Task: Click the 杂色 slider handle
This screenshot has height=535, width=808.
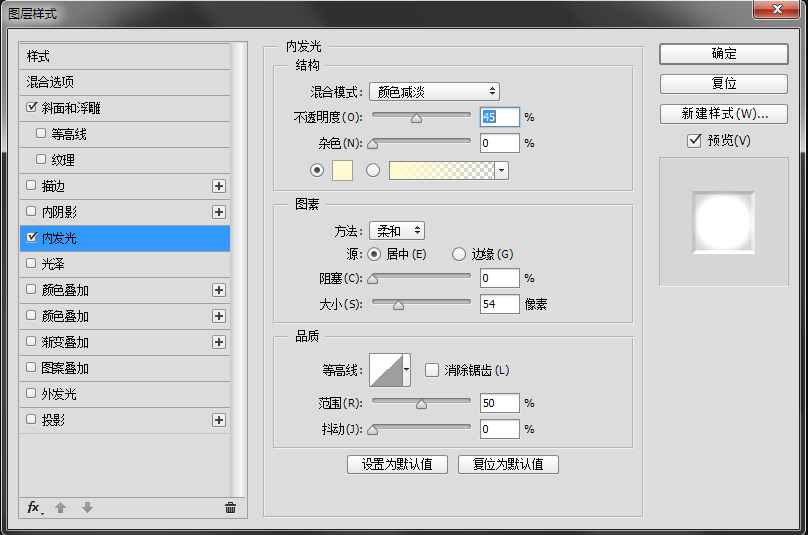Action: click(373, 144)
